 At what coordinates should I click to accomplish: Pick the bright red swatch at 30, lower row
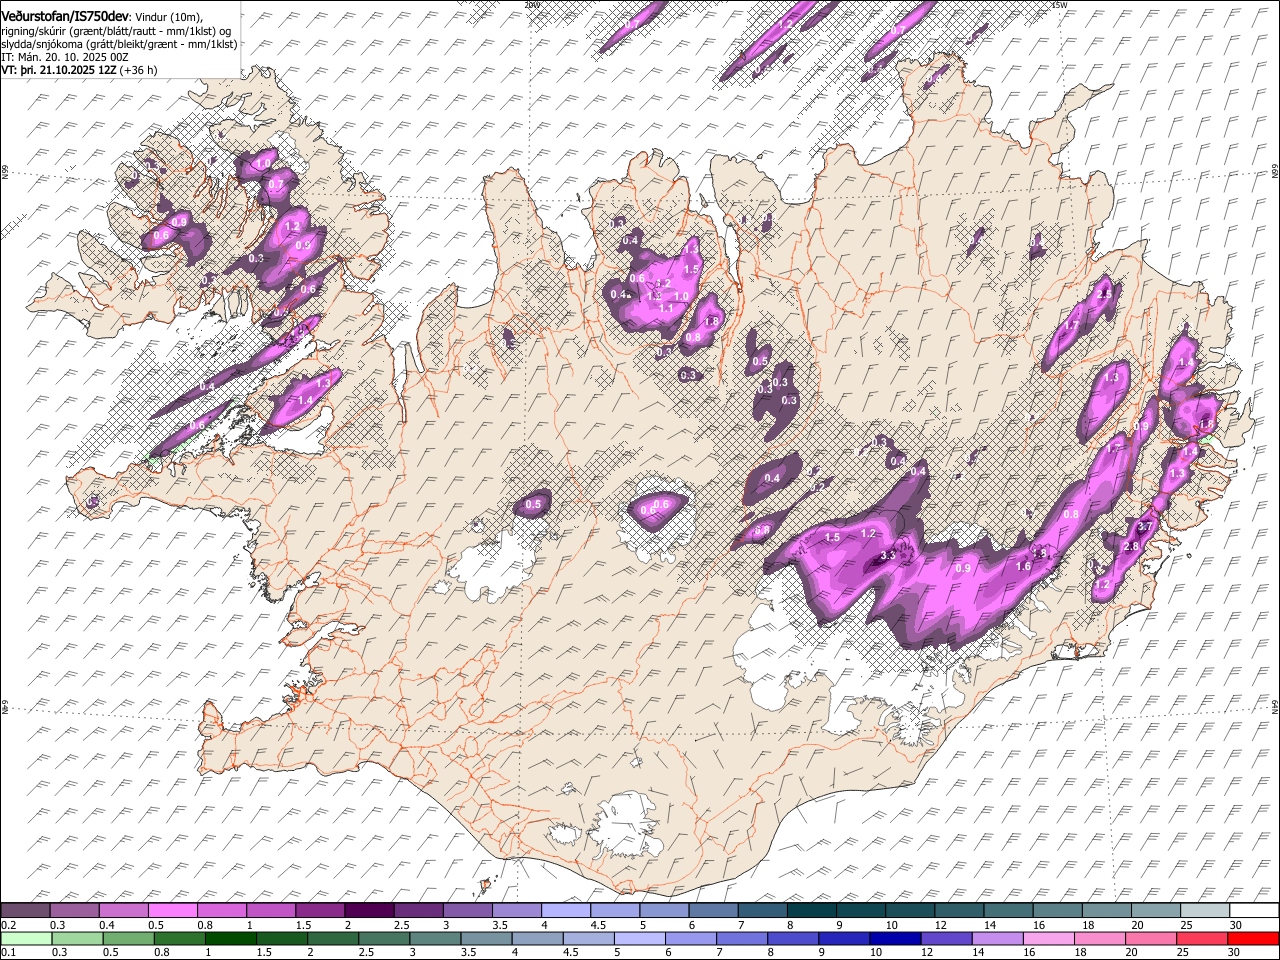(1253, 938)
